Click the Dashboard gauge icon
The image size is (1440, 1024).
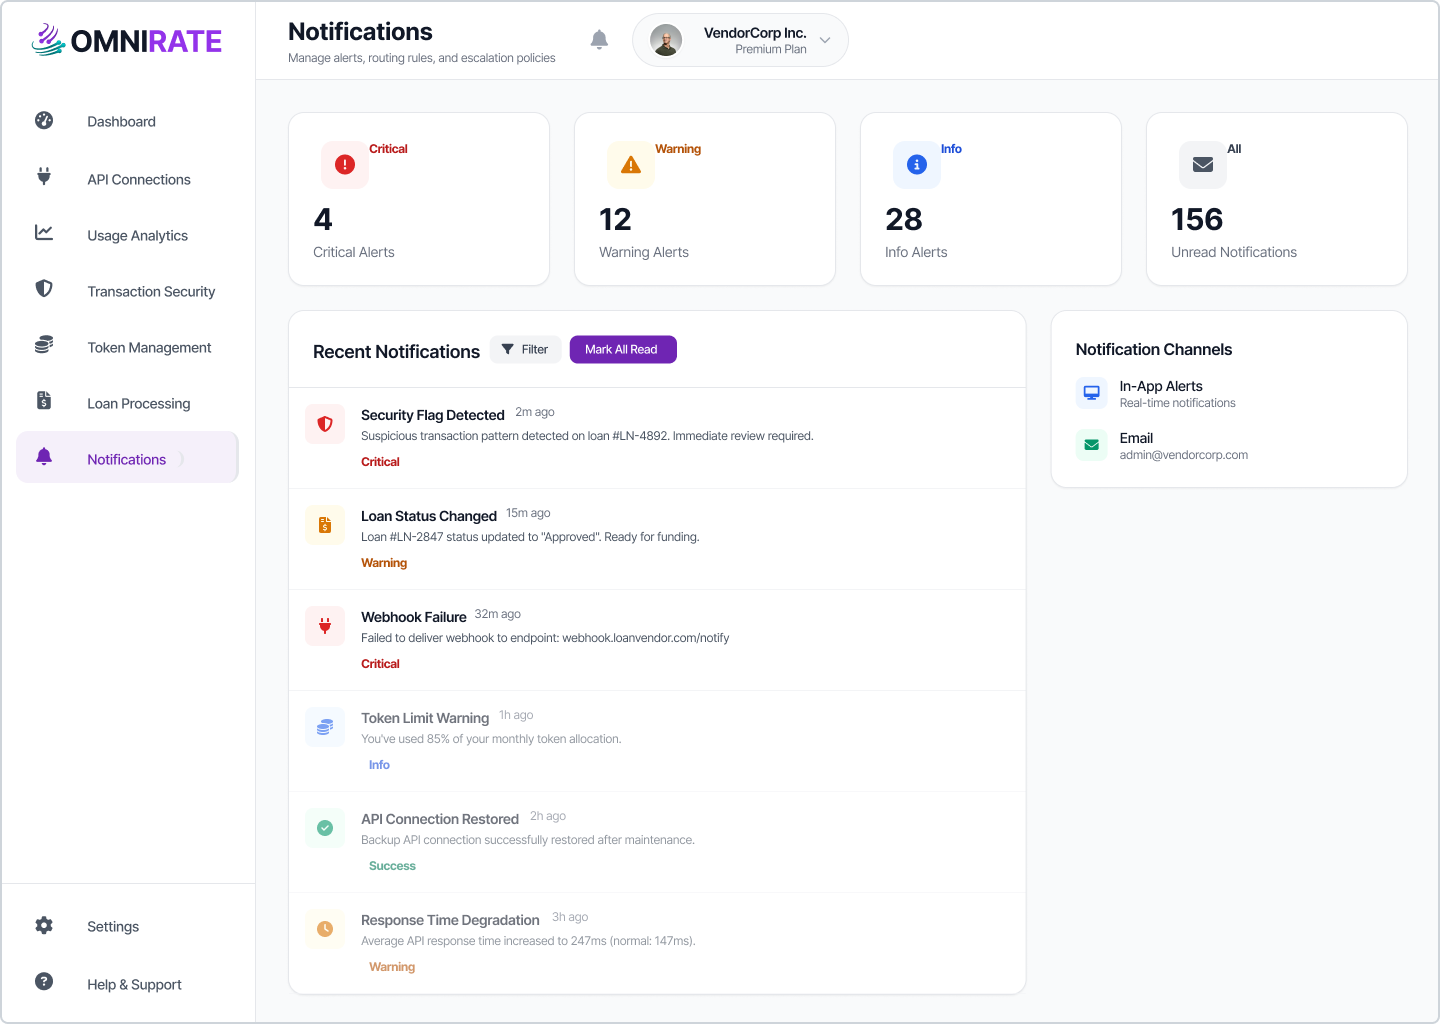pos(44,121)
